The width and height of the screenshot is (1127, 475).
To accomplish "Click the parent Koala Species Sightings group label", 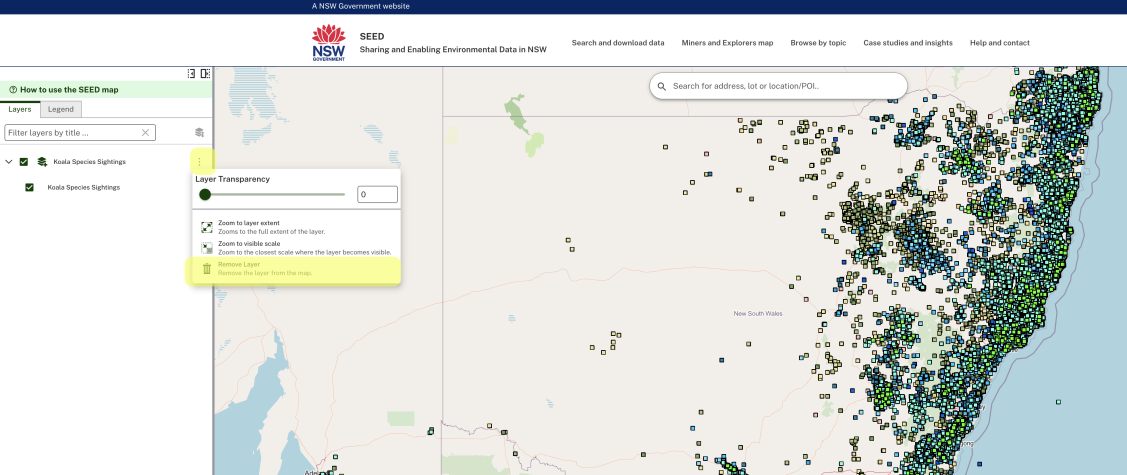I will [89, 162].
